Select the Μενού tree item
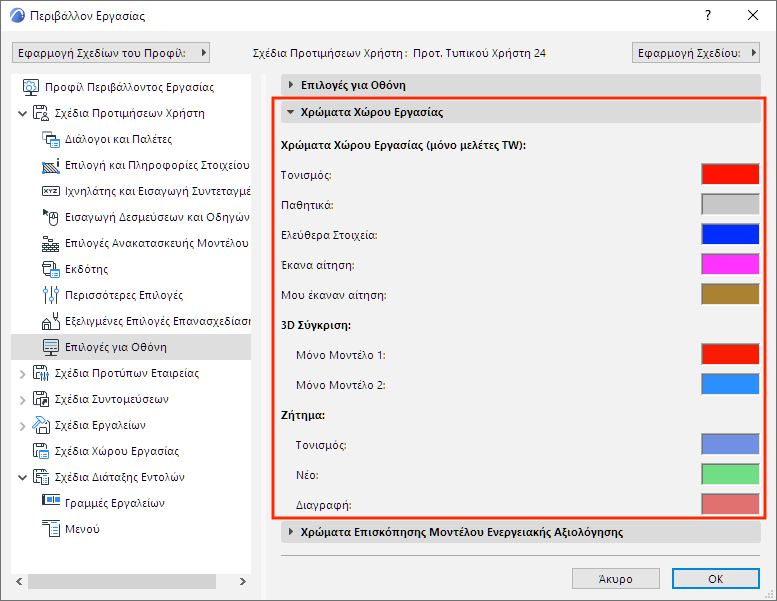777x601 pixels. coord(83,529)
